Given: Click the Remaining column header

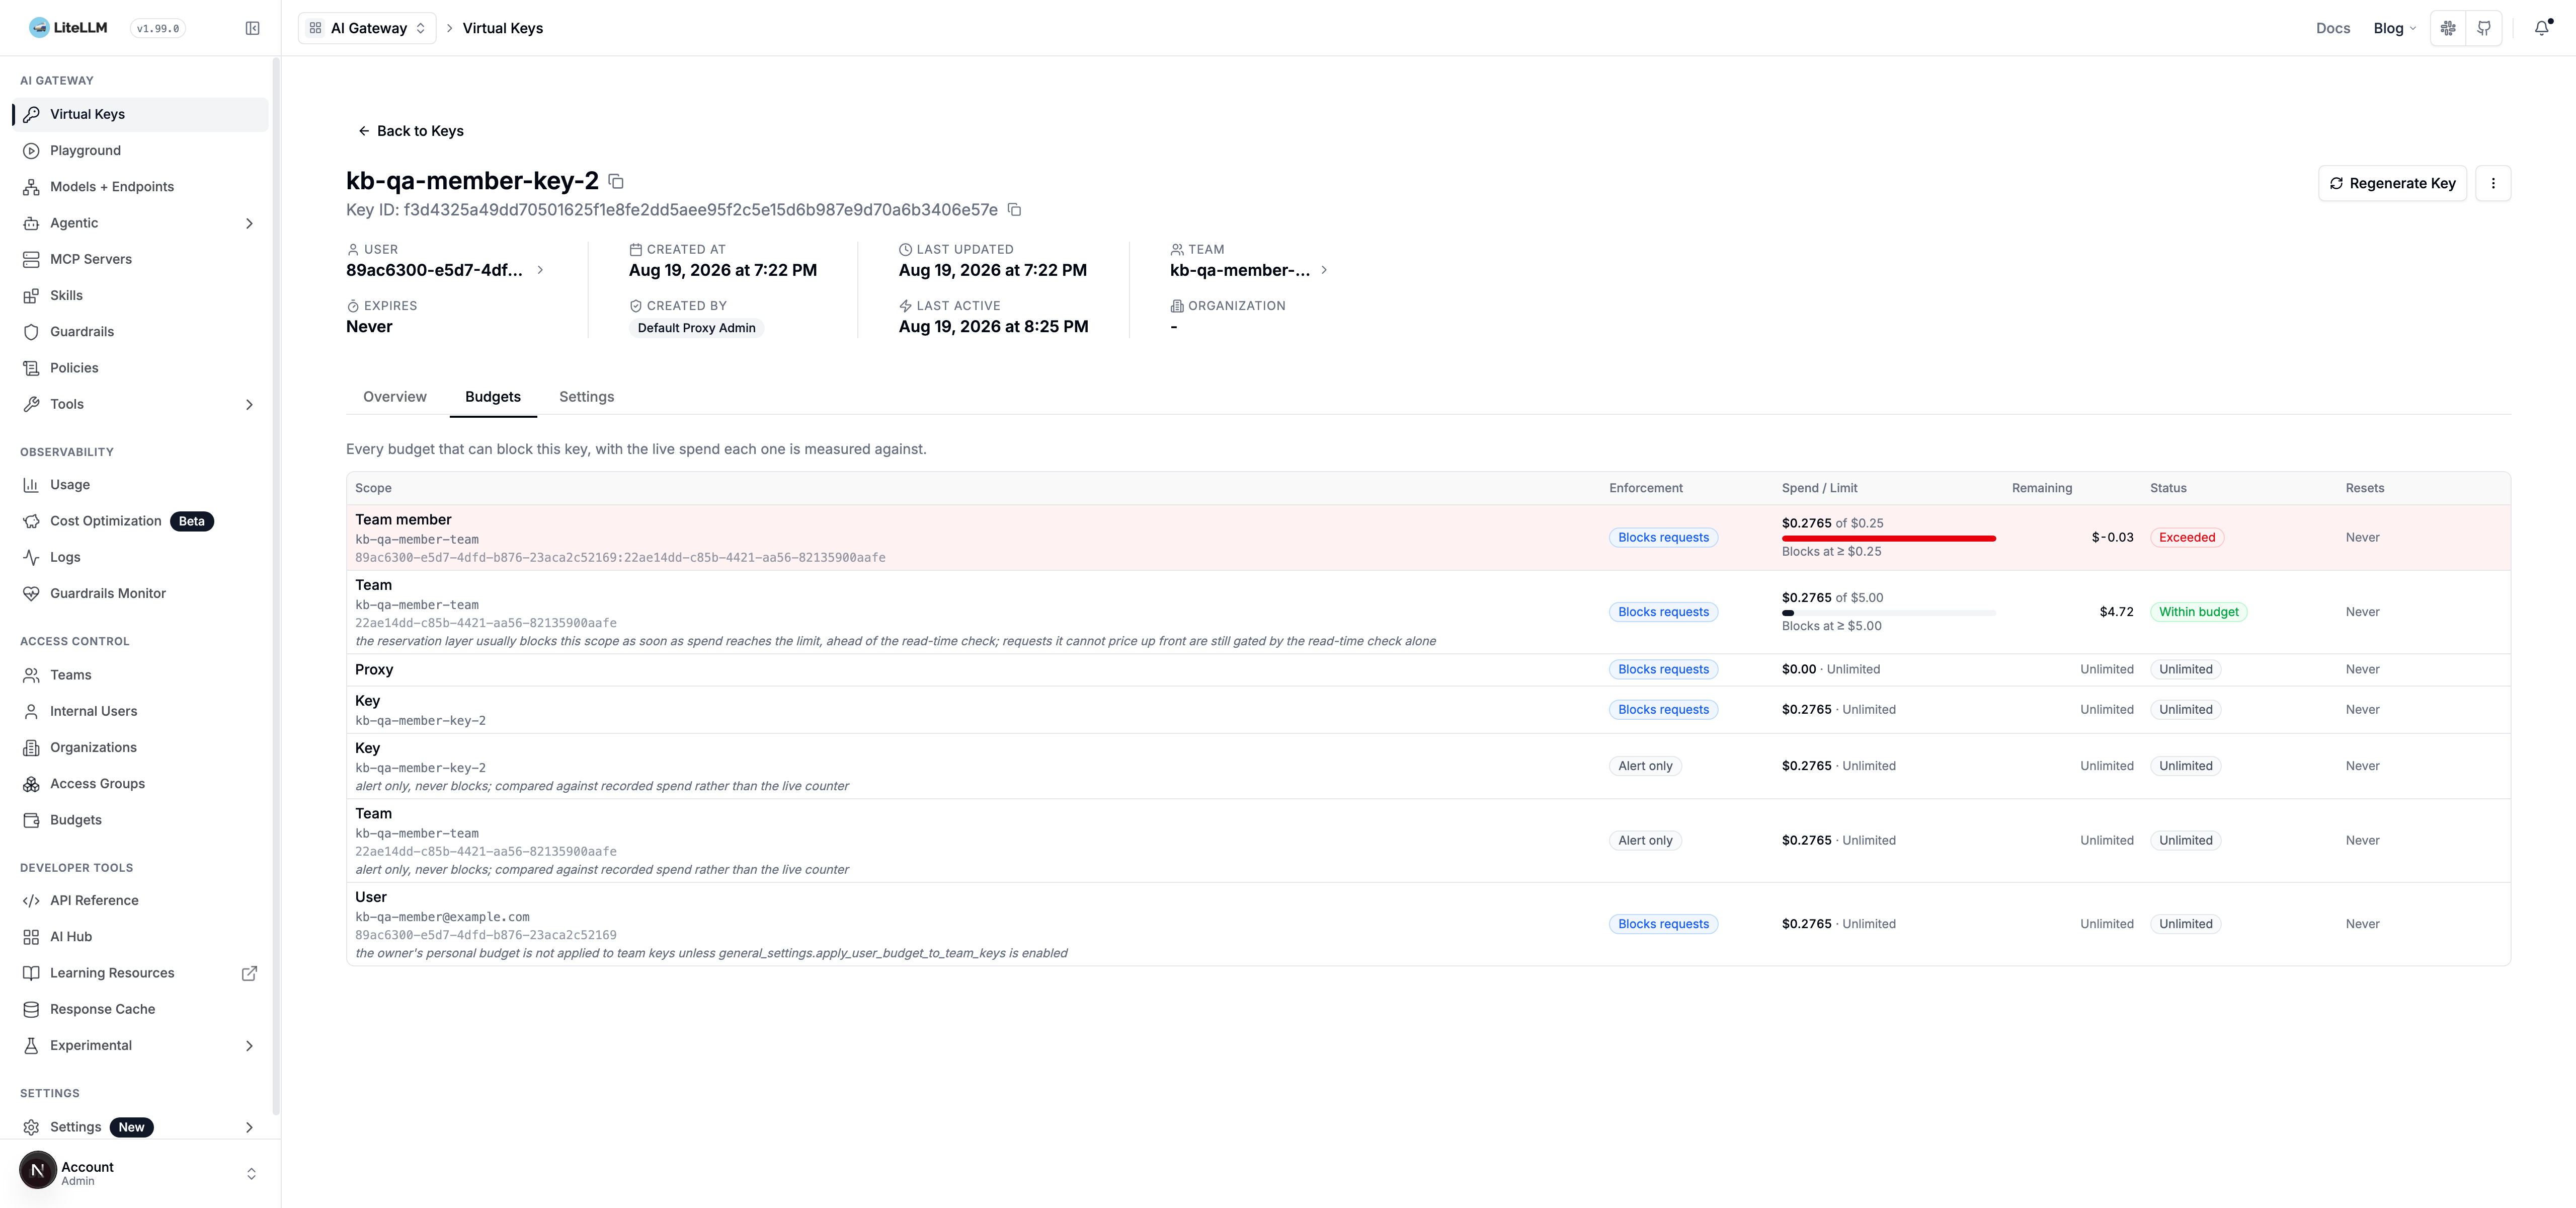Looking at the screenshot, I should point(2042,488).
